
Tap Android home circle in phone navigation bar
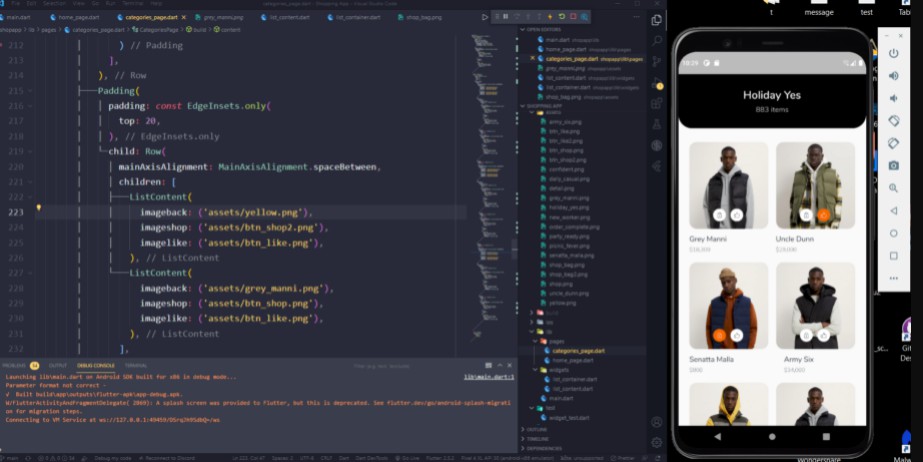[x=772, y=437]
